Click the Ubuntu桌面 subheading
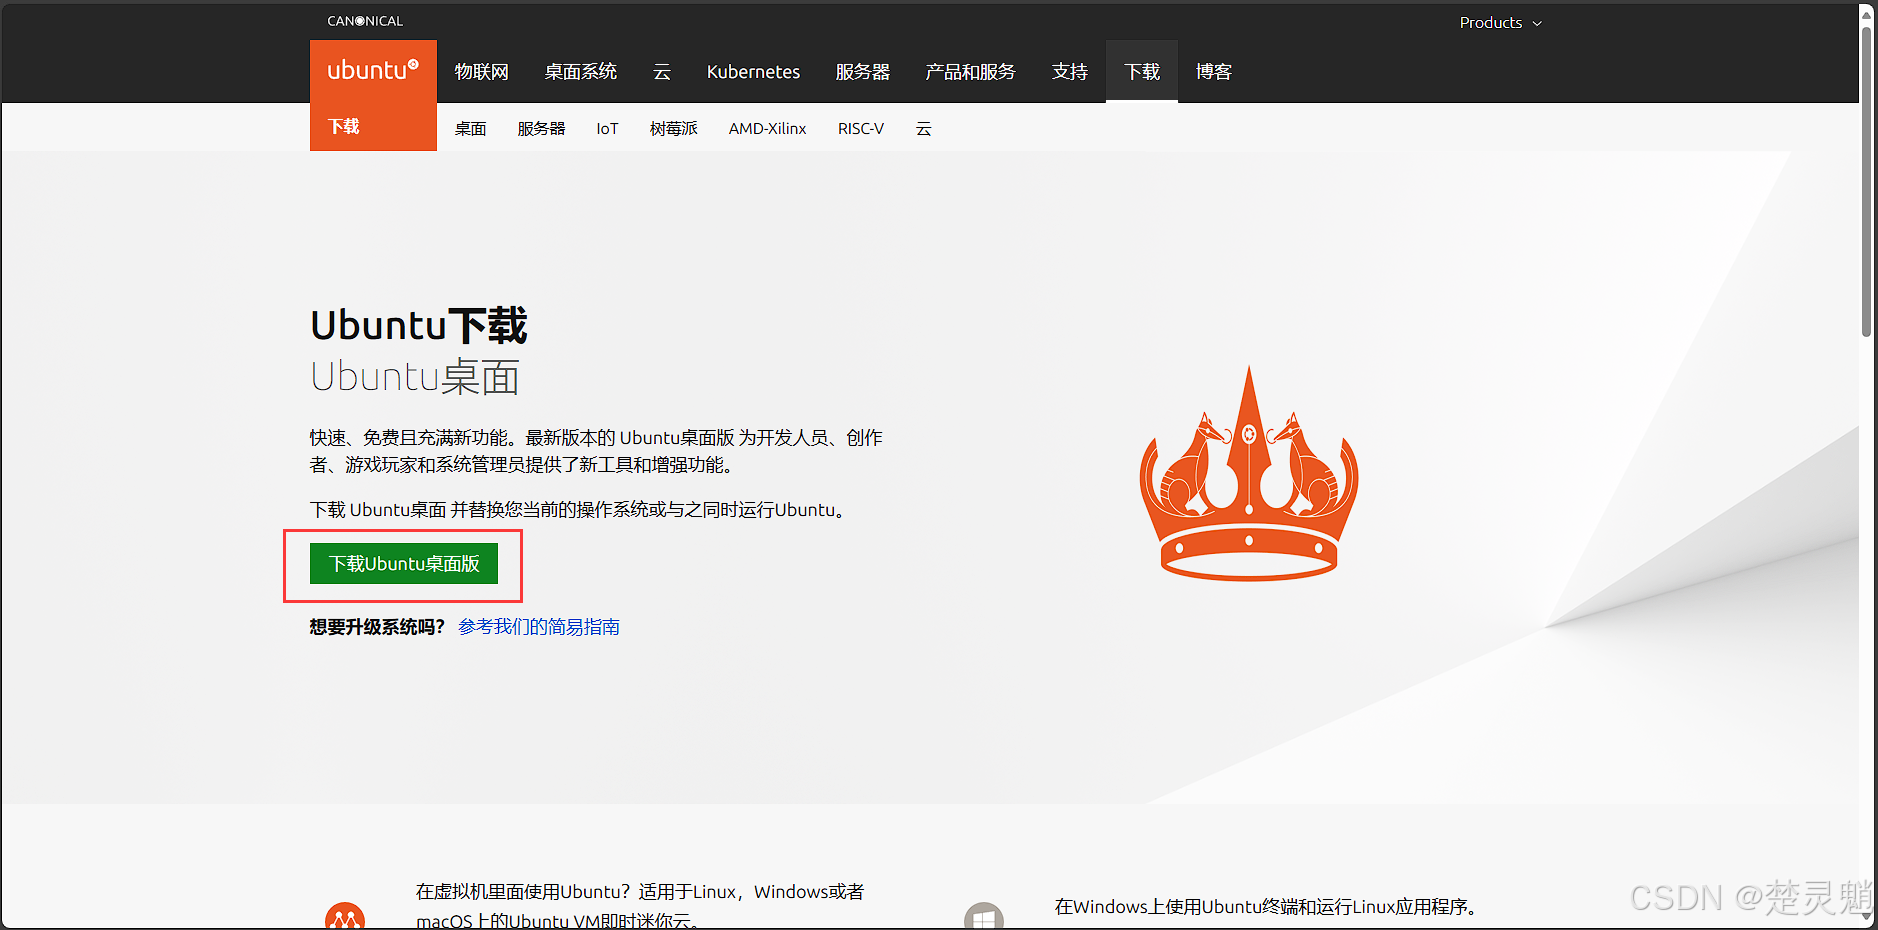 (415, 377)
